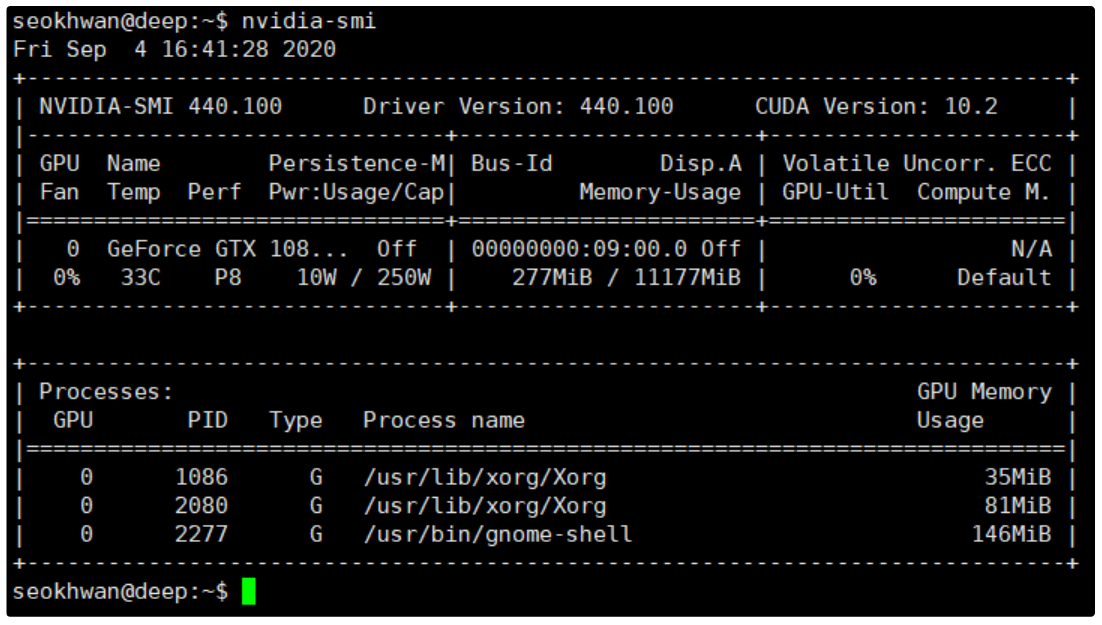
Task: Select the date line 'Fri Sep 4 16:41:28 2020'
Action: pyautogui.click(x=174, y=49)
